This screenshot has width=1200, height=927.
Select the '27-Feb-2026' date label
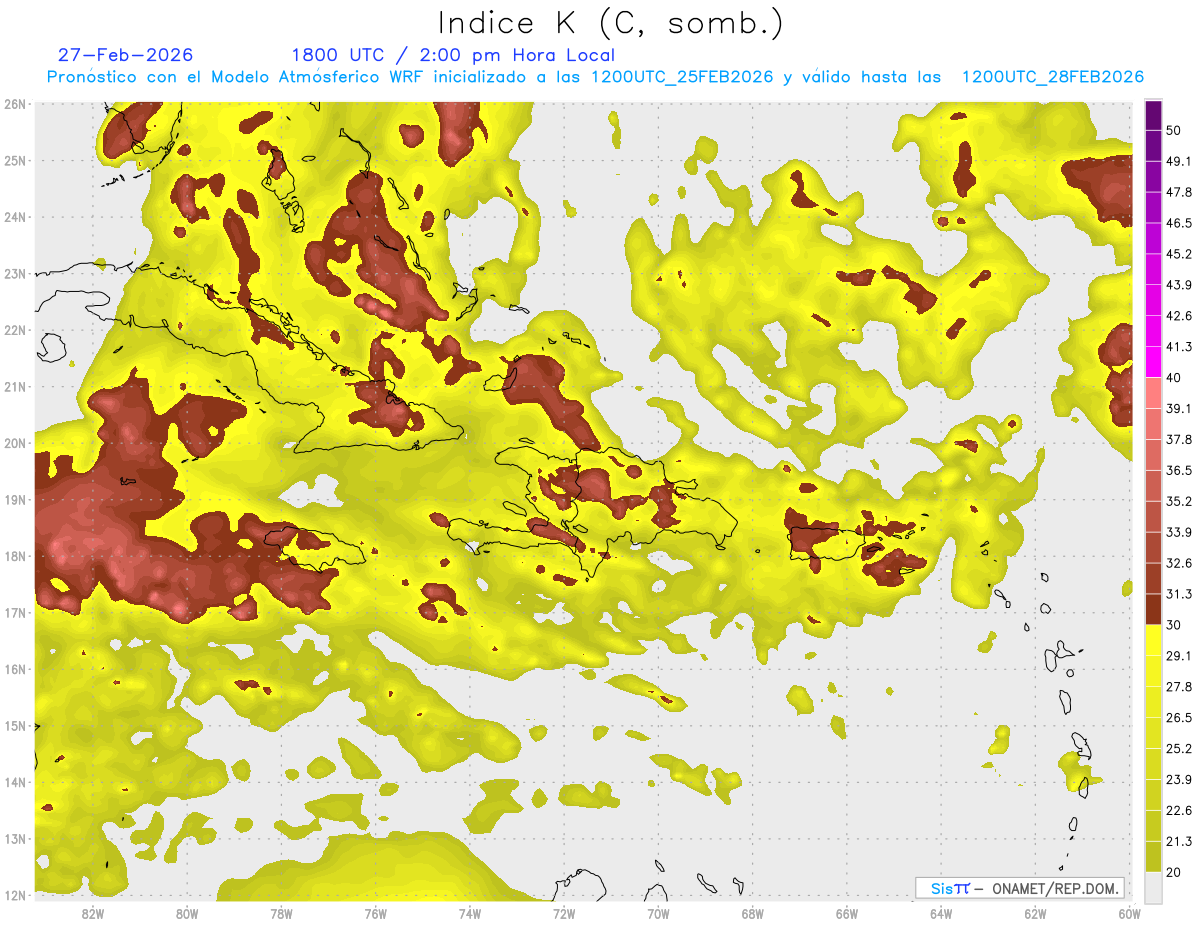pos(125,55)
